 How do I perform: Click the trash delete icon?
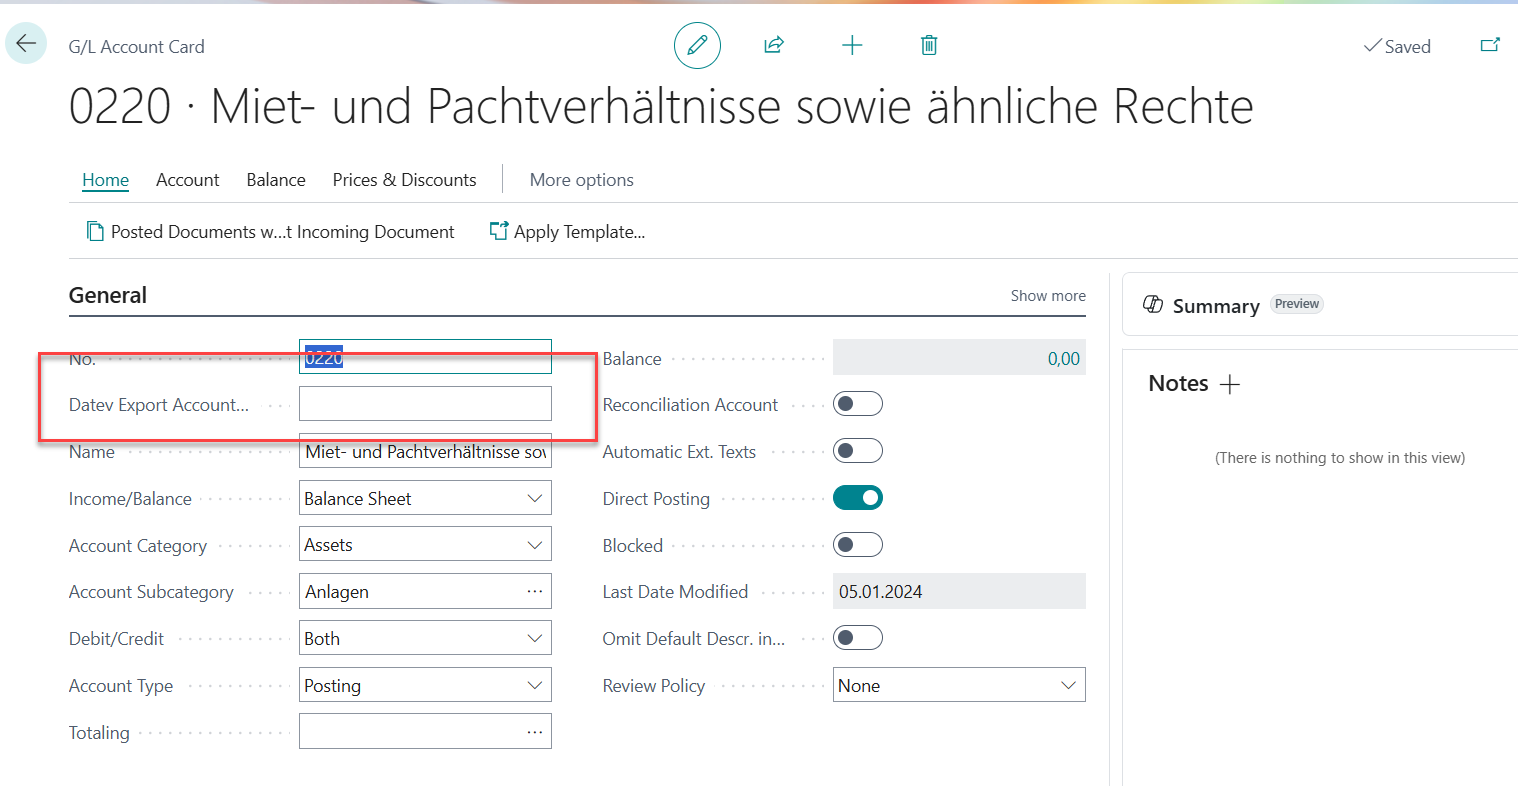click(x=929, y=45)
